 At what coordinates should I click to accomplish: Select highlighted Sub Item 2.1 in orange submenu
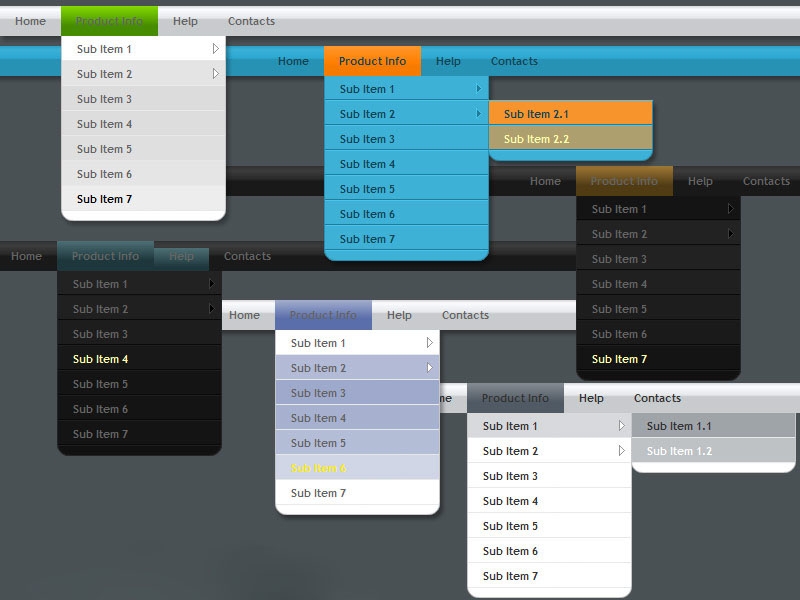pos(570,114)
